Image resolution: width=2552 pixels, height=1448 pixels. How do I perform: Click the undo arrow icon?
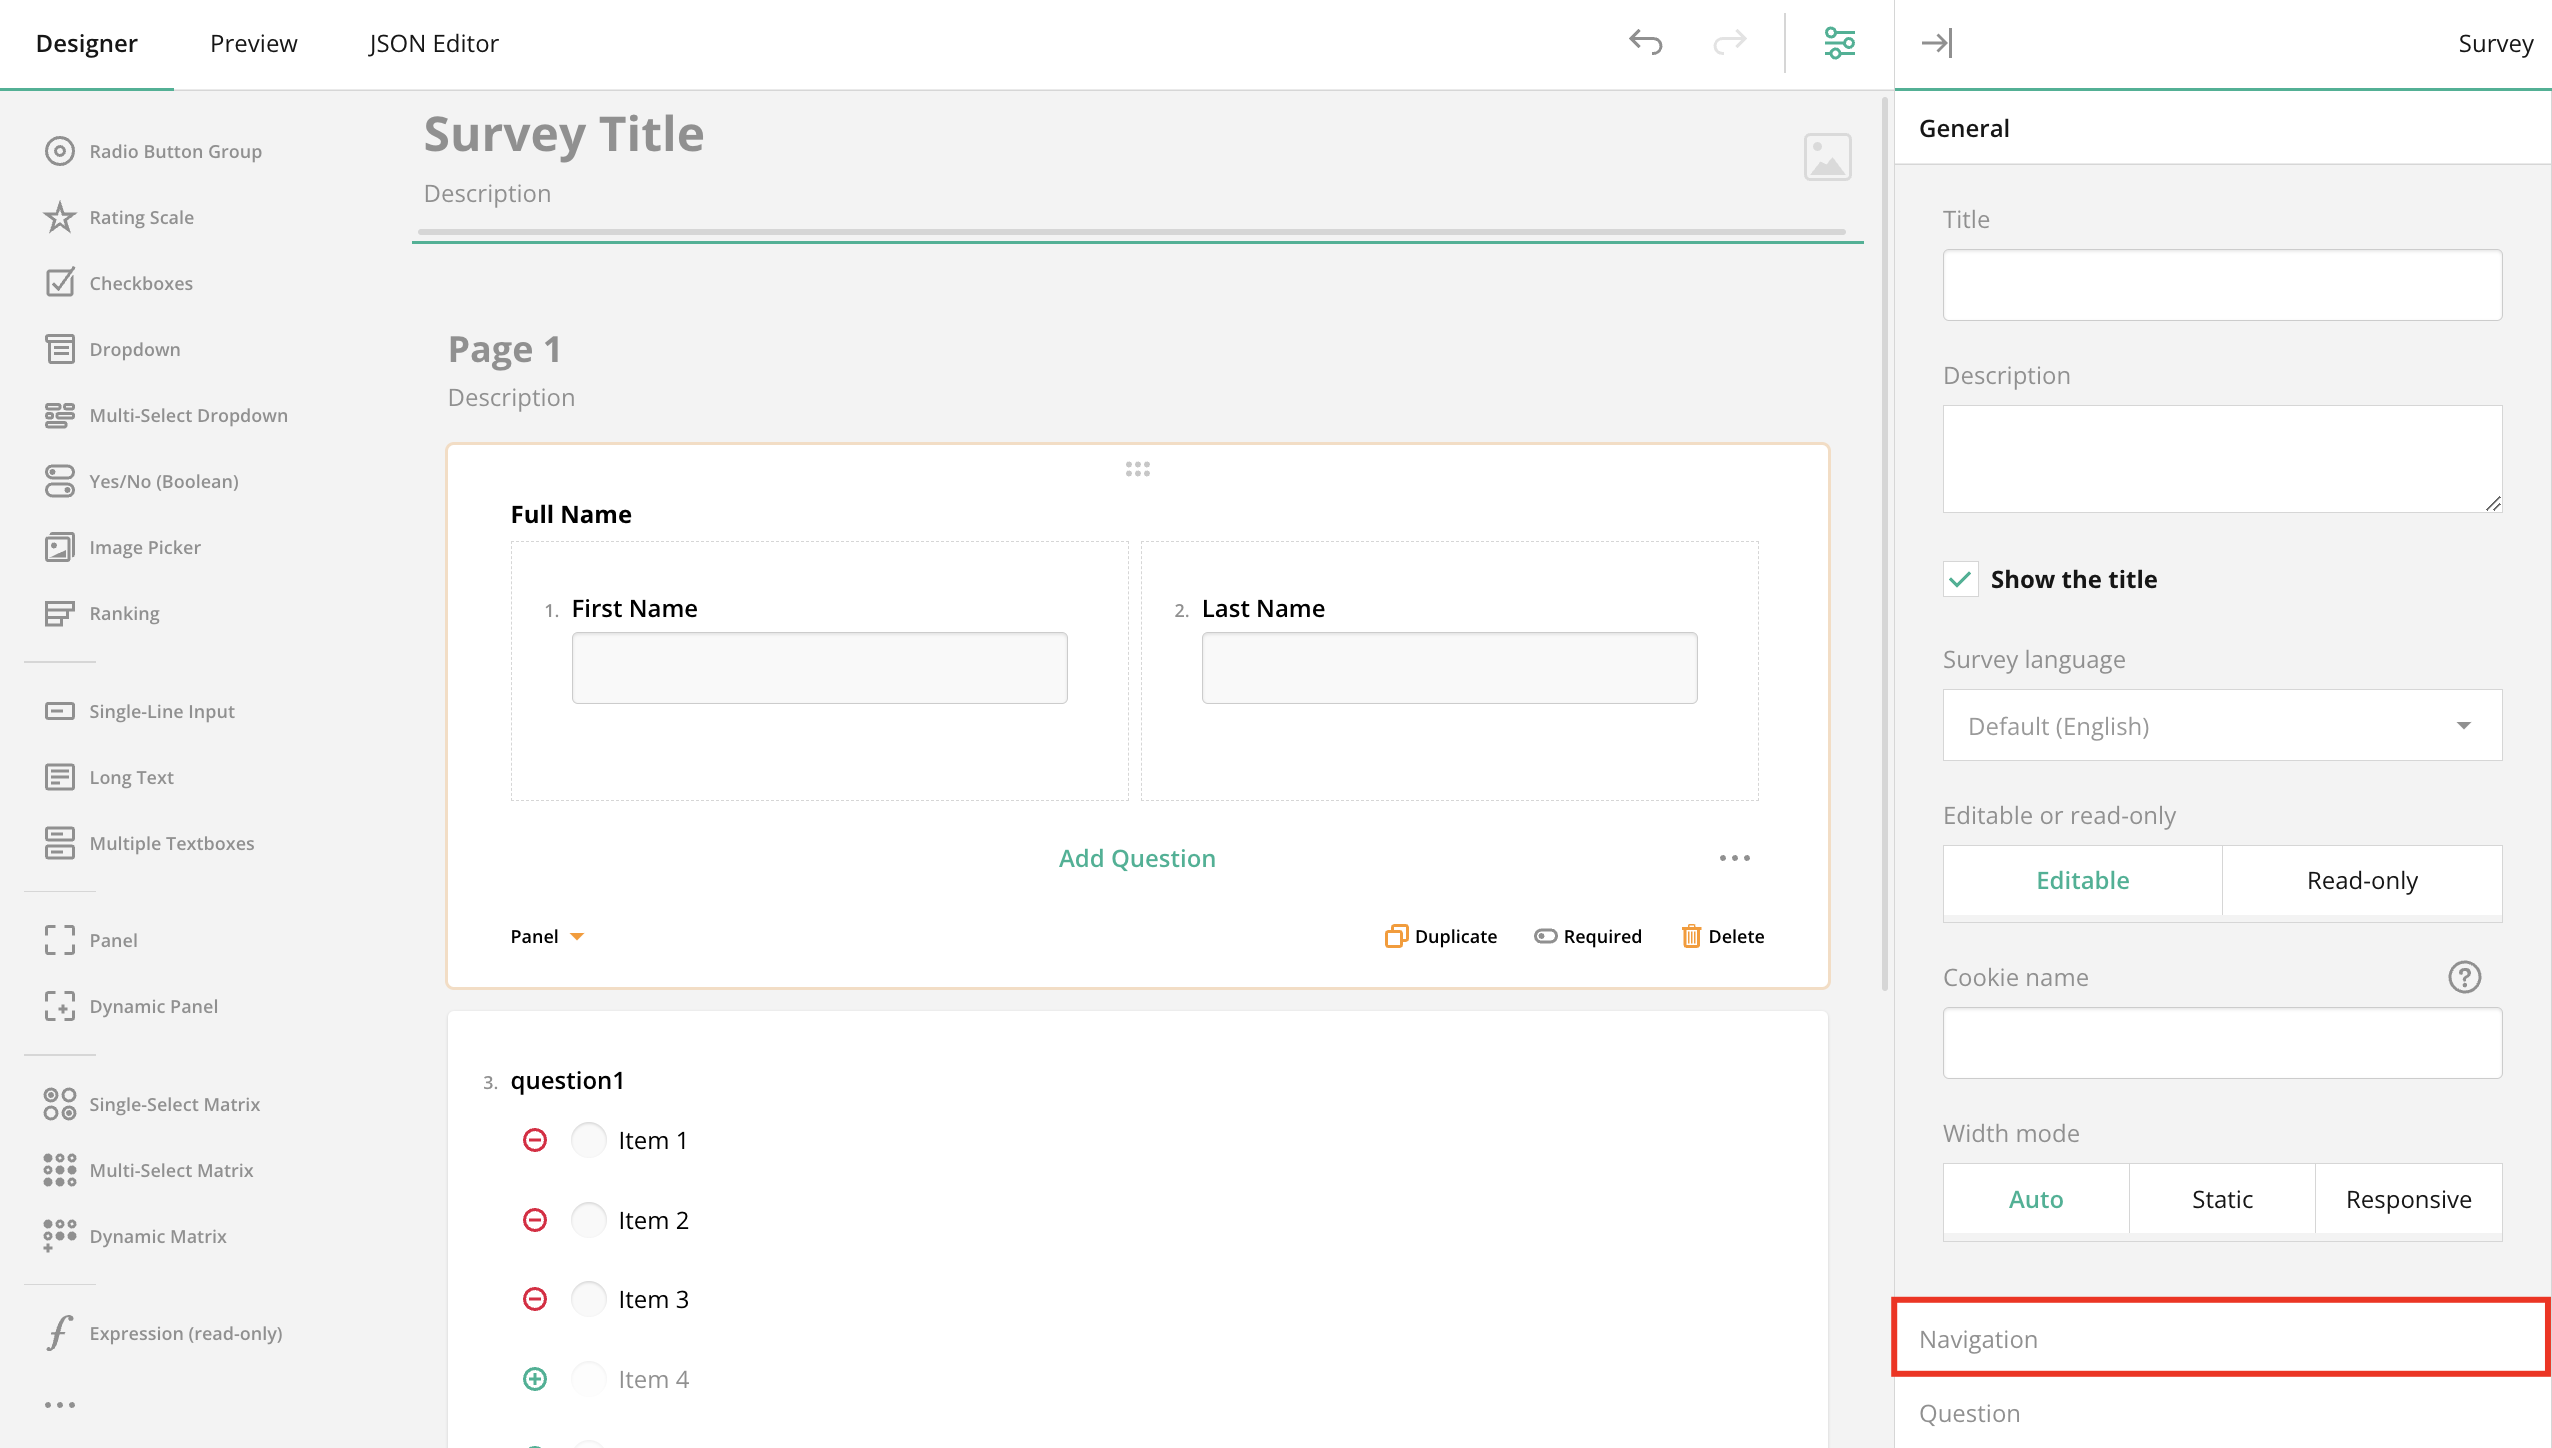[x=1645, y=42]
